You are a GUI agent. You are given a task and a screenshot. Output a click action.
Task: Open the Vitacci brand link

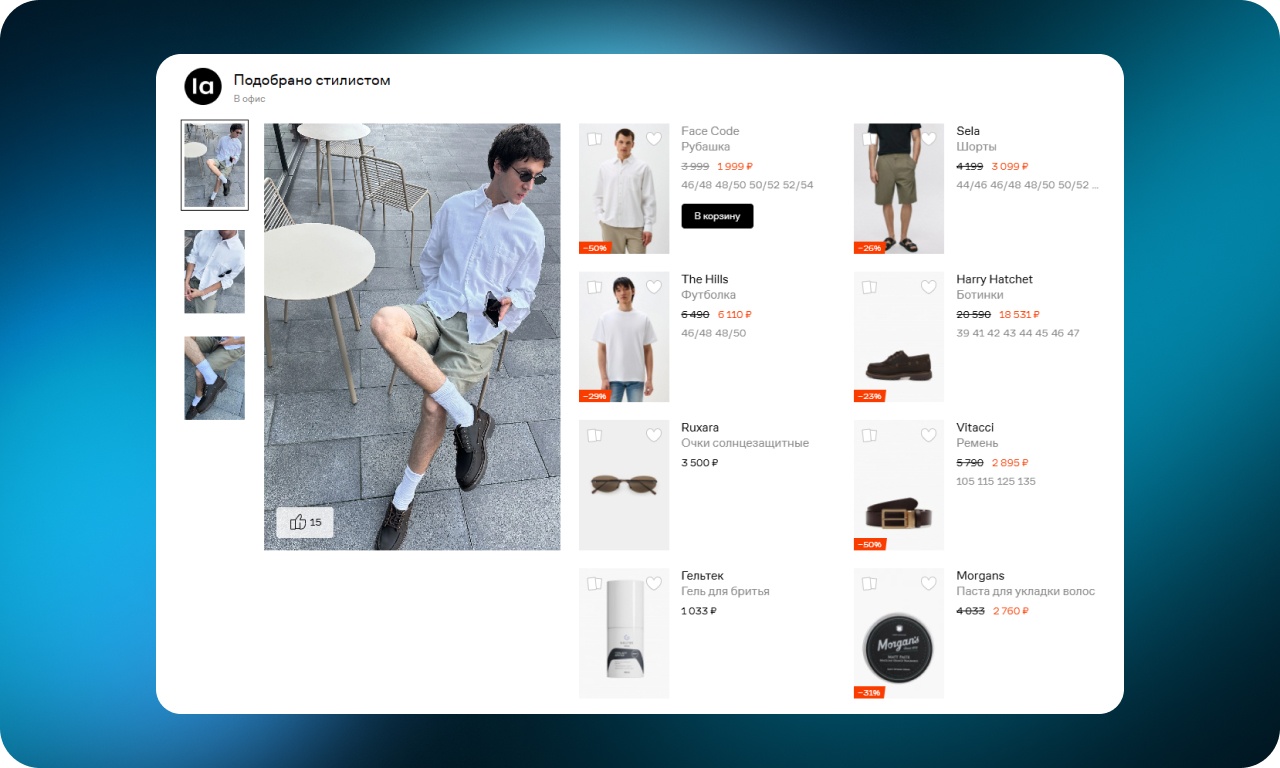coord(975,427)
